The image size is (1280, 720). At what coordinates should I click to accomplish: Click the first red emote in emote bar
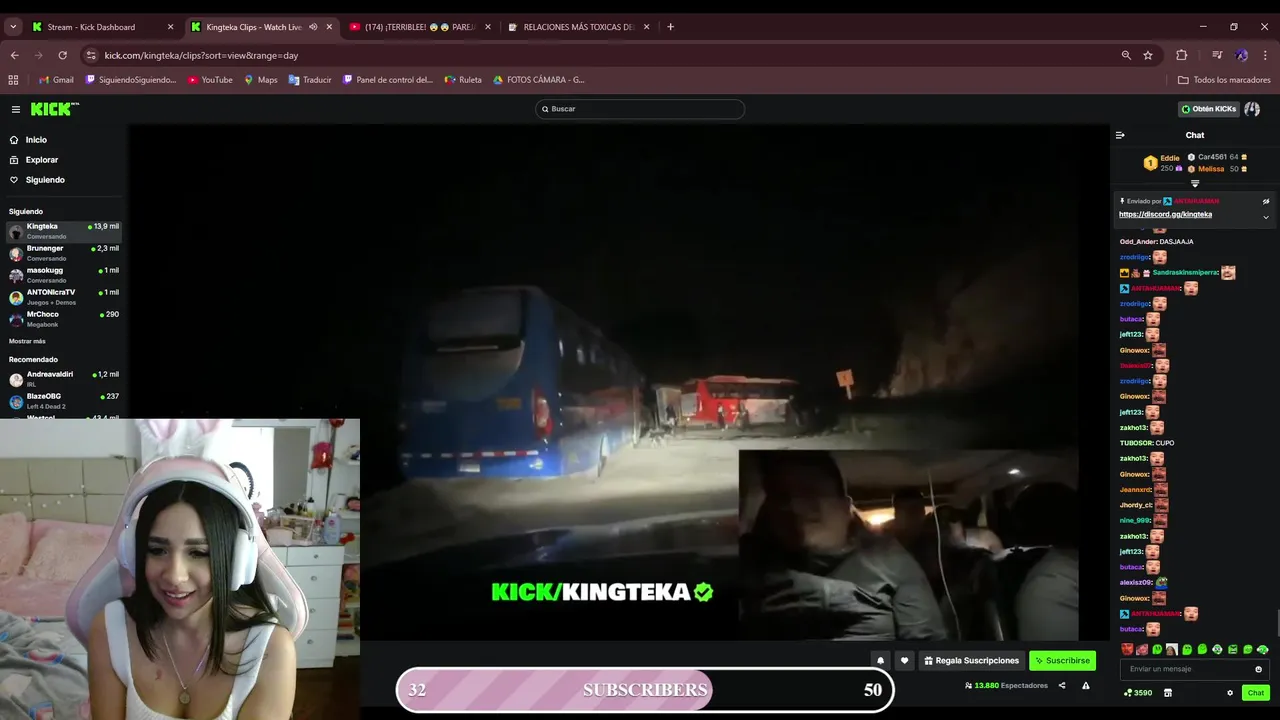point(1127,650)
